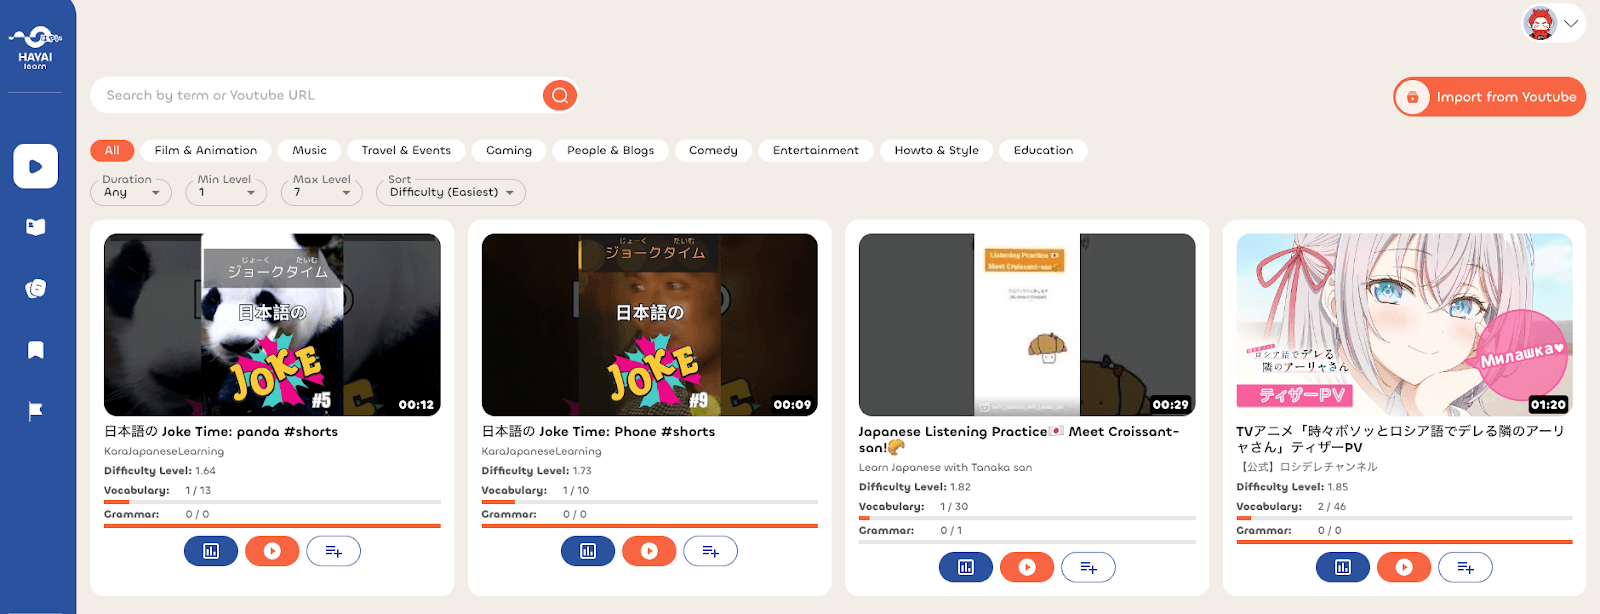1600x614 pixels.
Task: Open the Phone Joke Time thumbnail
Action: click(x=650, y=325)
